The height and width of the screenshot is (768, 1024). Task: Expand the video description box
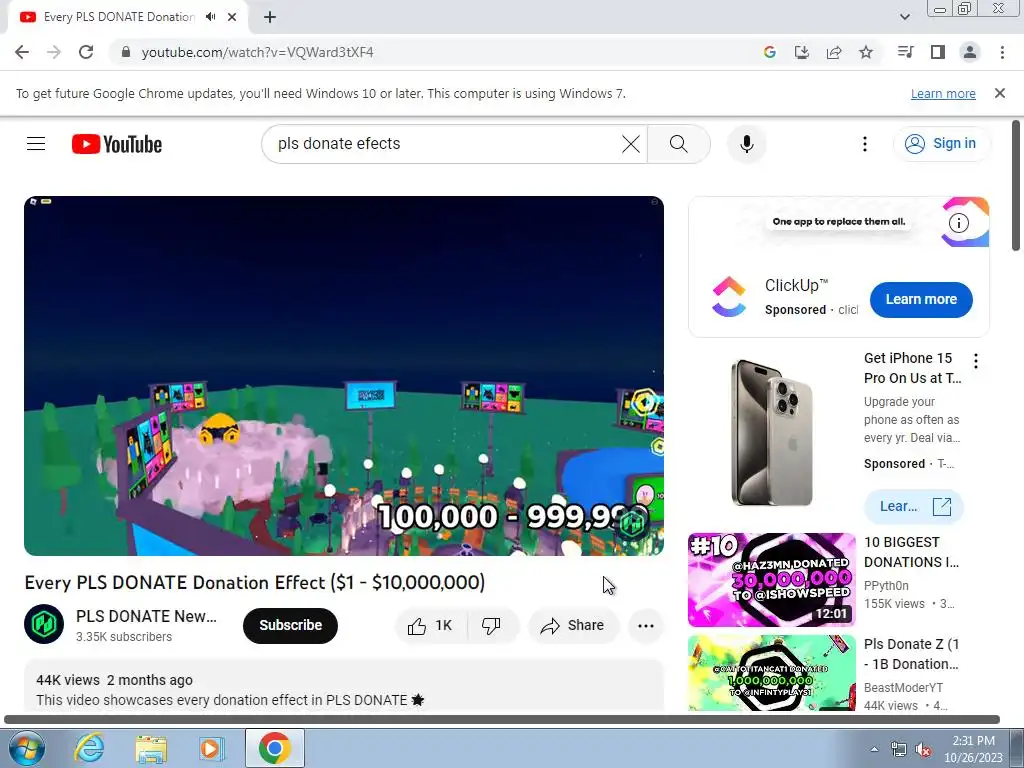344,686
